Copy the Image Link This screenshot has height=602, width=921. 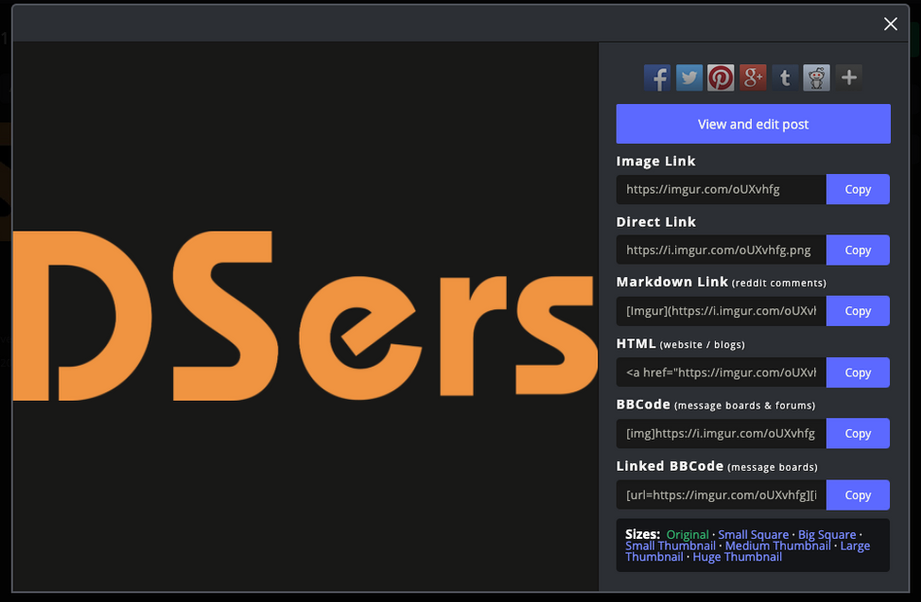tap(858, 189)
